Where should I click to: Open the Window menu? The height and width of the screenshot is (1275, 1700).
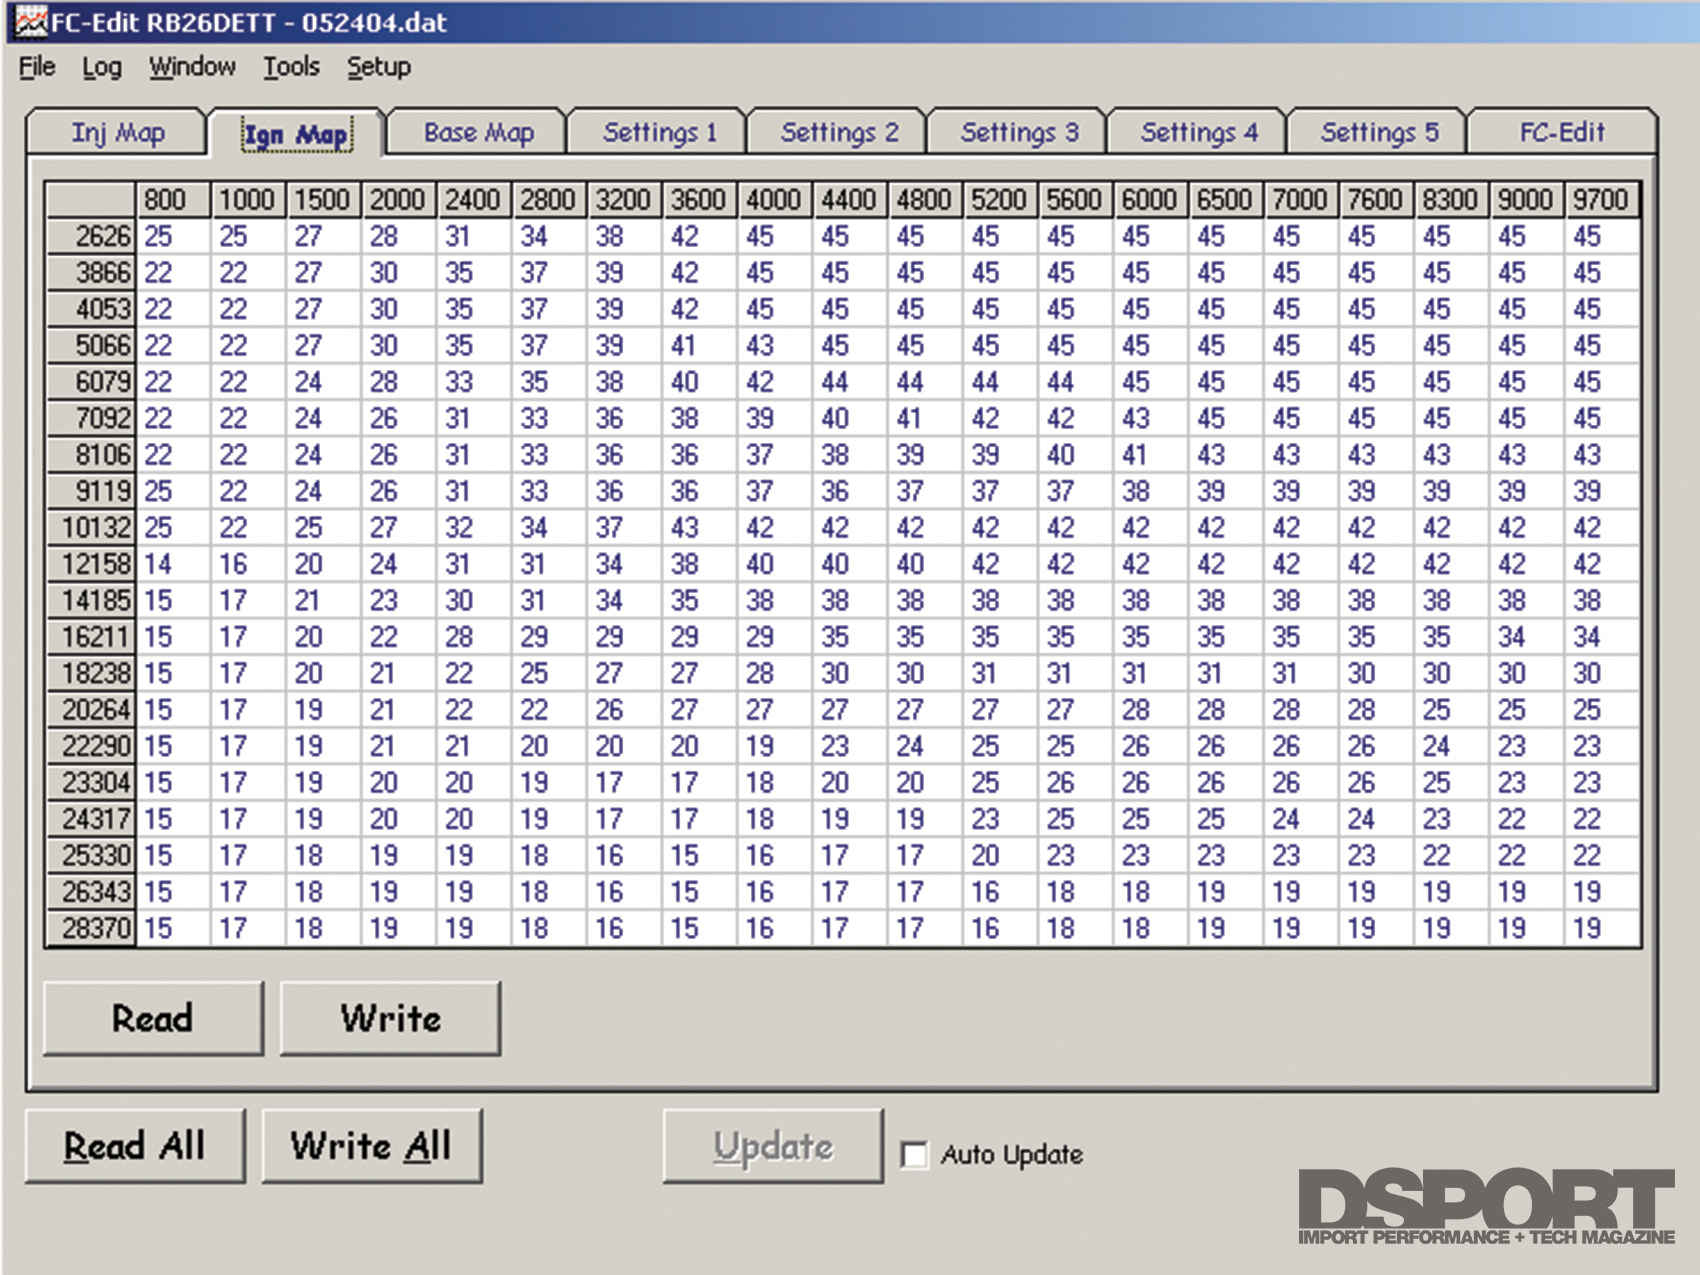pos(192,67)
